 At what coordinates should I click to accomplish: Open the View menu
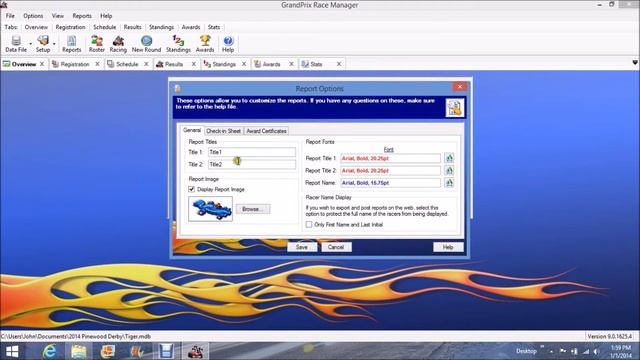pyautogui.click(x=58, y=16)
